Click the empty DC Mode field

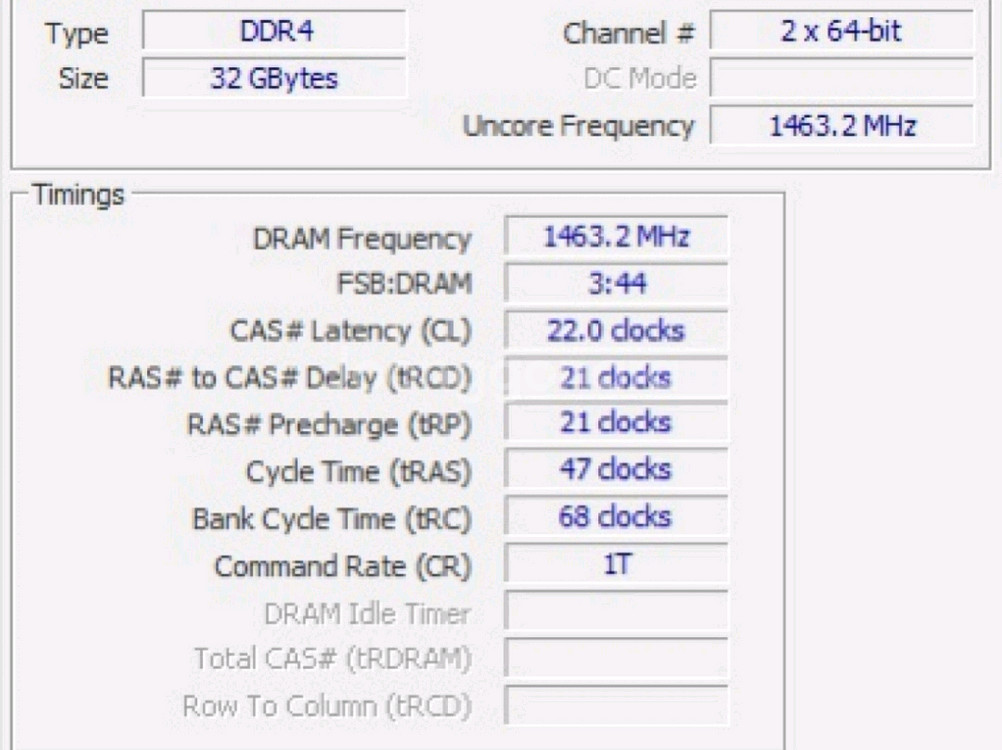pos(841,78)
